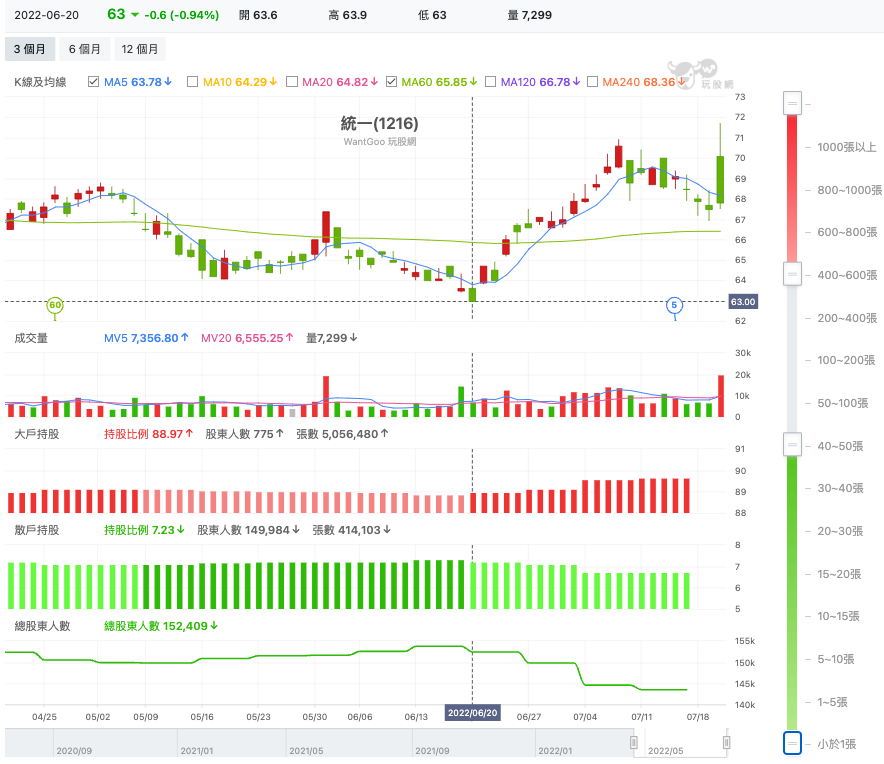Click the top red range slider handle
This screenshot has width=884, height=764.
coord(792,103)
